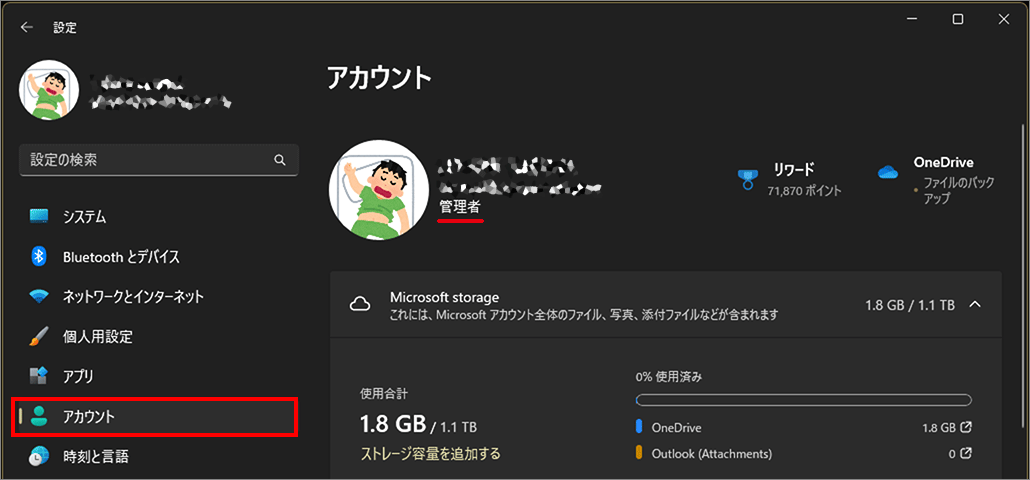Image resolution: width=1030 pixels, height=480 pixels.
Task: Click the 個人用設定 paintbrush icon
Action: click(x=39, y=337)
